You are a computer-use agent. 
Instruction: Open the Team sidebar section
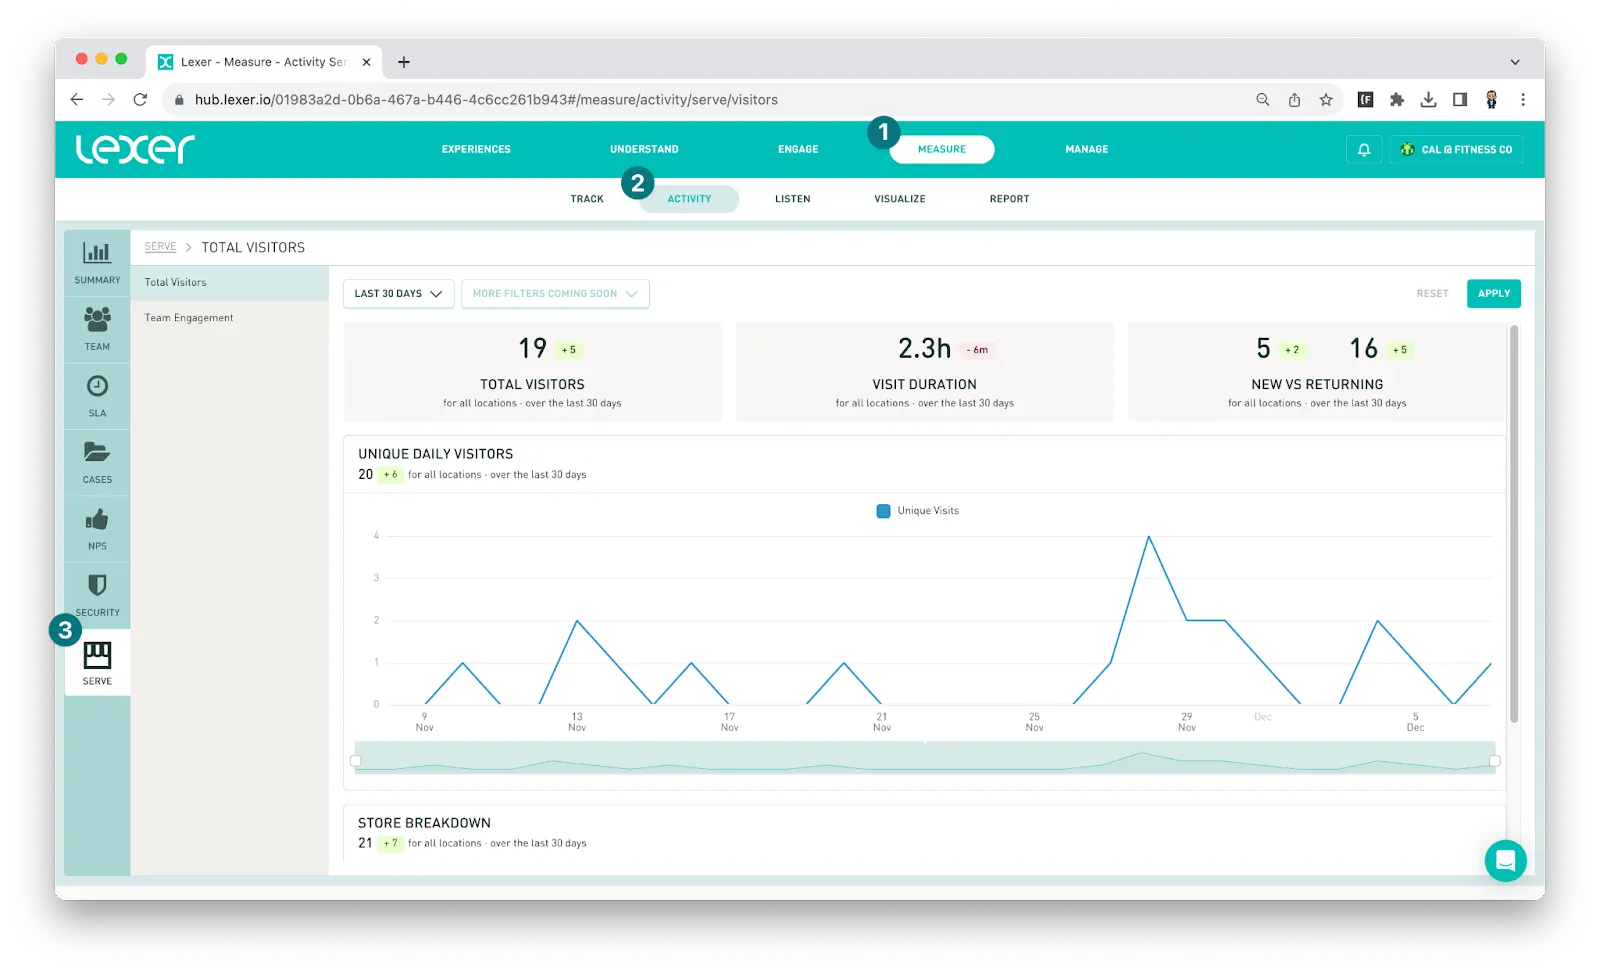(97, 330)
